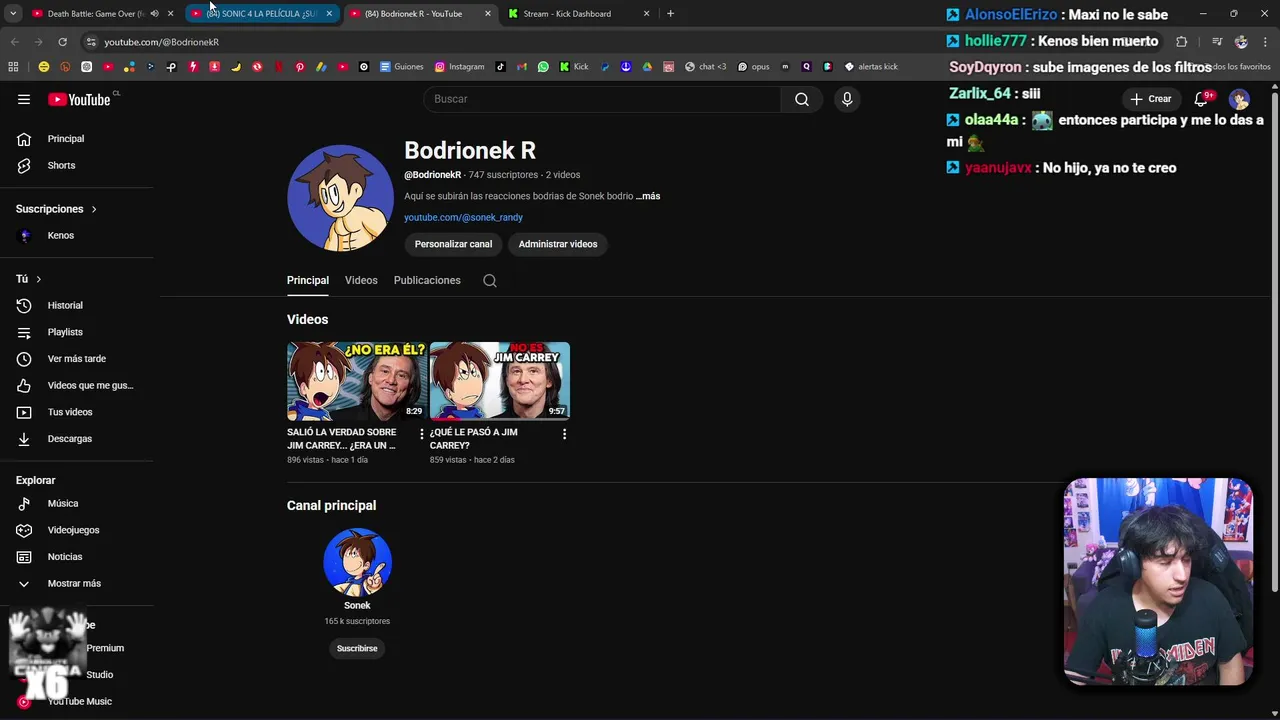Screen dimensions: 1280x720
Task: Select the Publicaciones channel tab
Action: (x=427, y=281)
